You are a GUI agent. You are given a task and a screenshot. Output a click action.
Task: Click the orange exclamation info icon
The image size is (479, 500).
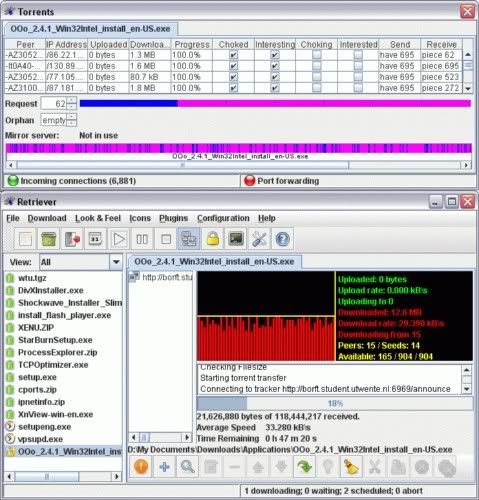coord(141,467)
